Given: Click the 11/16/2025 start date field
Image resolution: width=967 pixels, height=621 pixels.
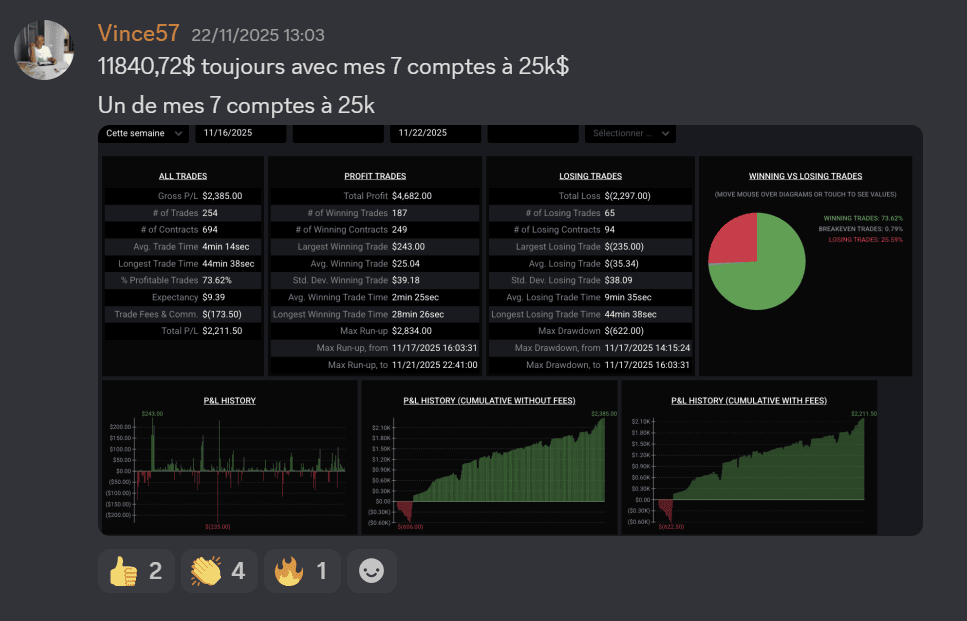Looking at the screenshot, I should click(x=240, y=133).
